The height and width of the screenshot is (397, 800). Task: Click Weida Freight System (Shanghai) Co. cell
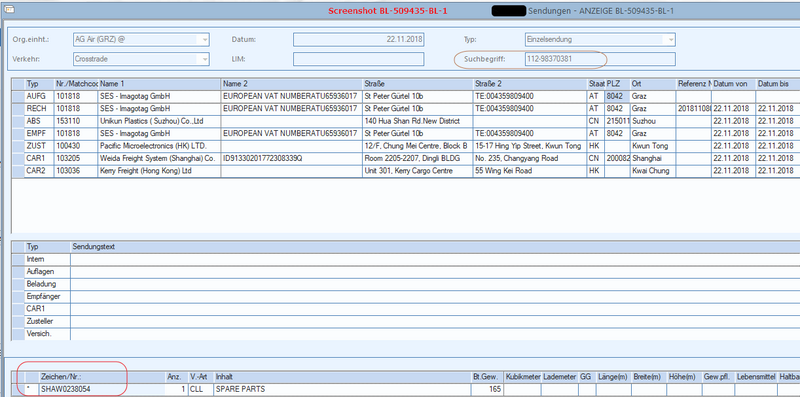click(x=159, y=158)
